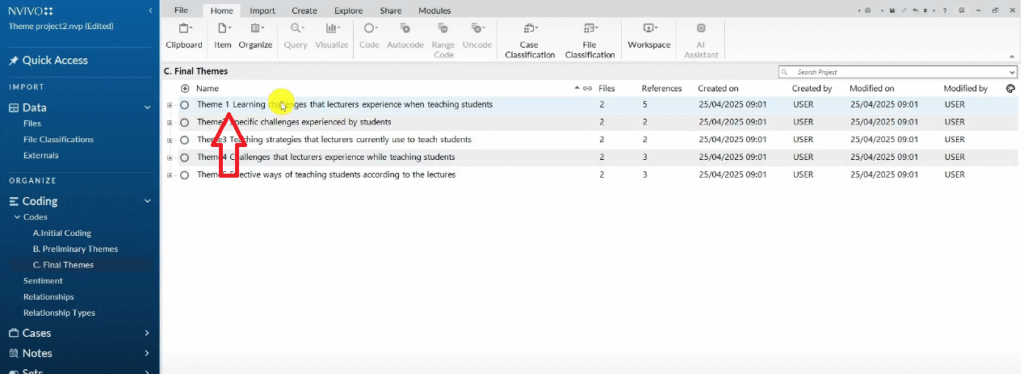Image resolution: width=1024 pixels, height=374 pixels.
Task: Click the Range Code ribbon icon
Action: (x=443, y=29)
